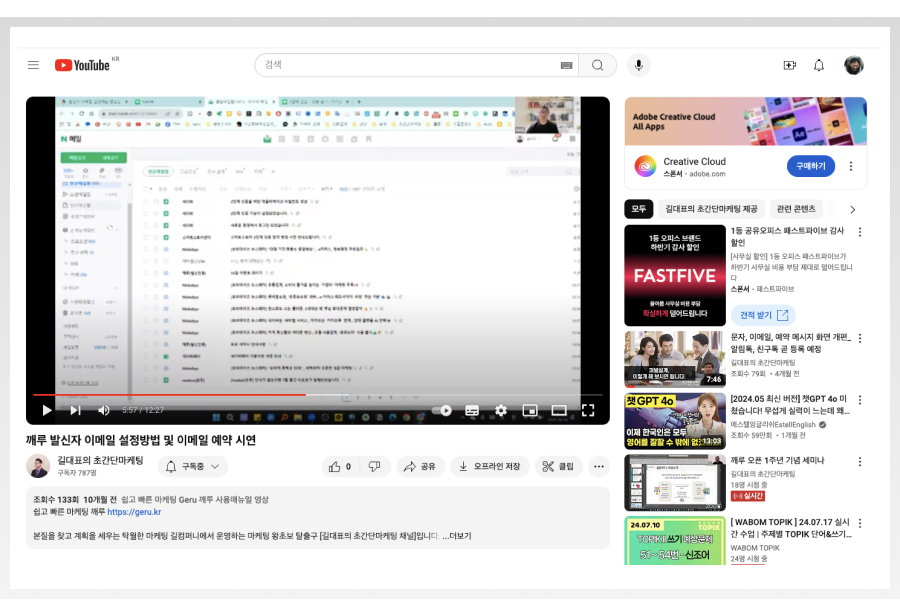Screen dimensions: 900x608
Task: Switch to miniplayer mode
Action: (x=530, y=410)
